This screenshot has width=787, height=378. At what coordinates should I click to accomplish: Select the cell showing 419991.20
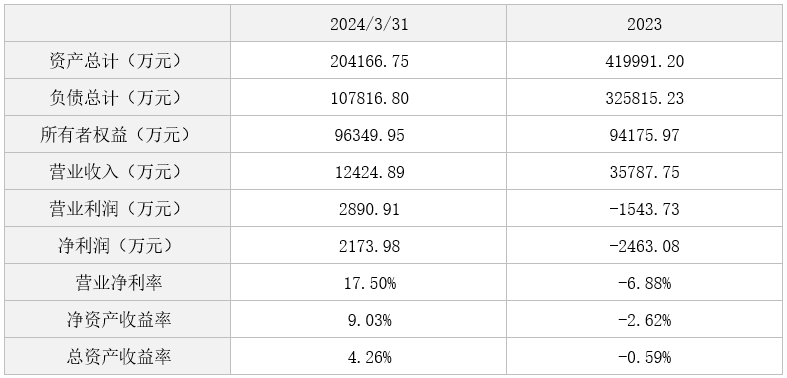pyautogui.click(x=644, y=60)
